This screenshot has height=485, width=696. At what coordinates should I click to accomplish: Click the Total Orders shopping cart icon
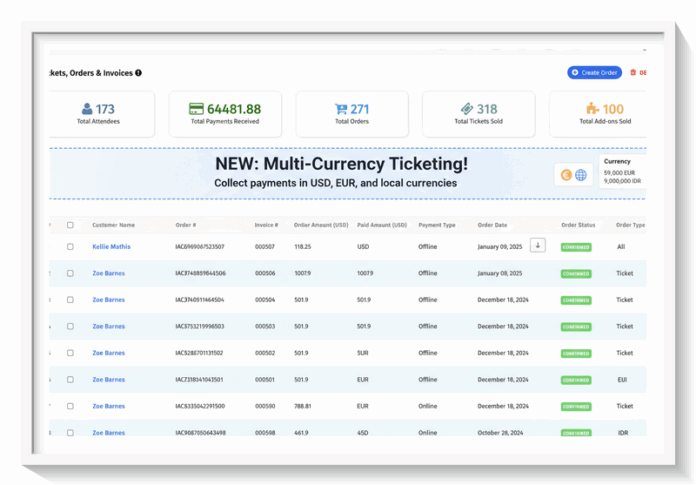pos(343,109)
